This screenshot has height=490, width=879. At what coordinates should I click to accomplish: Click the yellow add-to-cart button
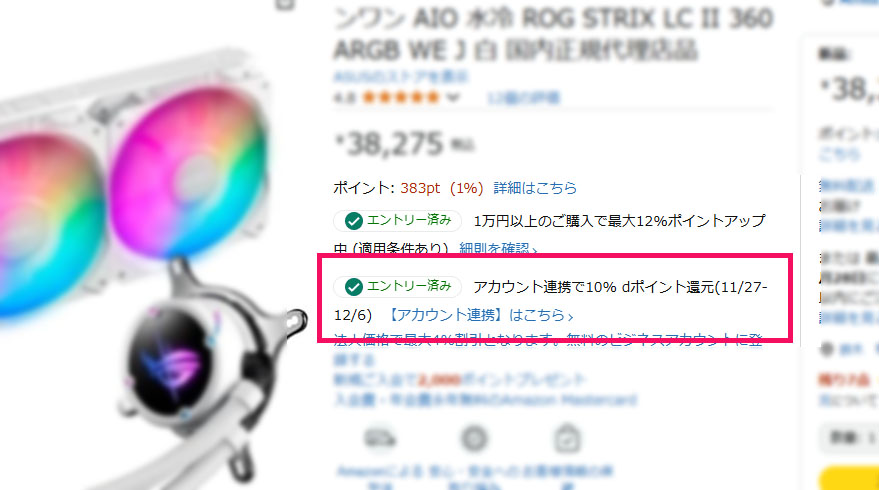[849, 478]
